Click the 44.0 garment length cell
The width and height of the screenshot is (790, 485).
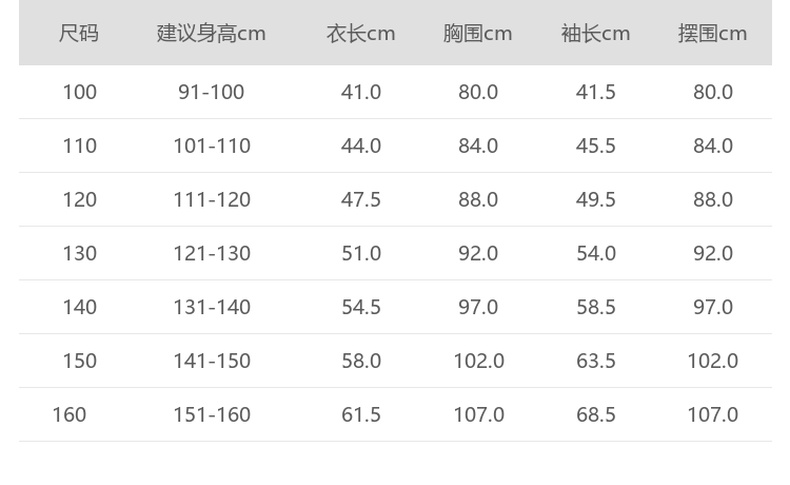coord(361,146)
